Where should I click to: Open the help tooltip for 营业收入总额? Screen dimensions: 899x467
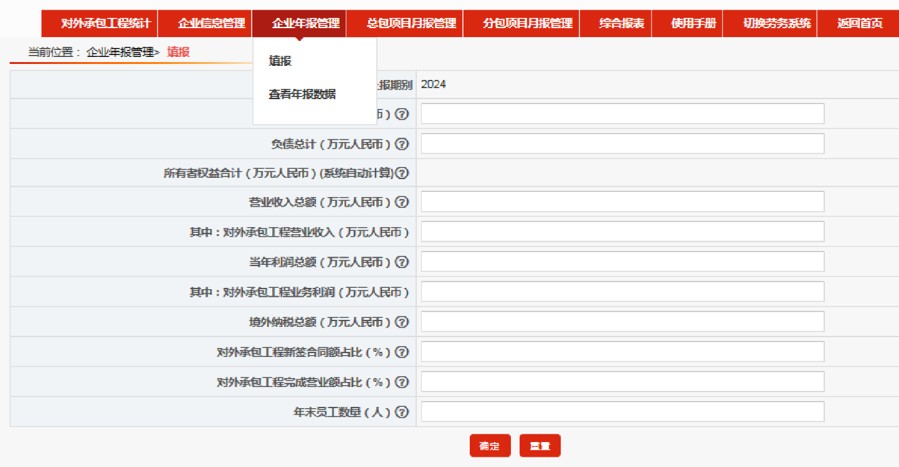(x=403, y=202)
